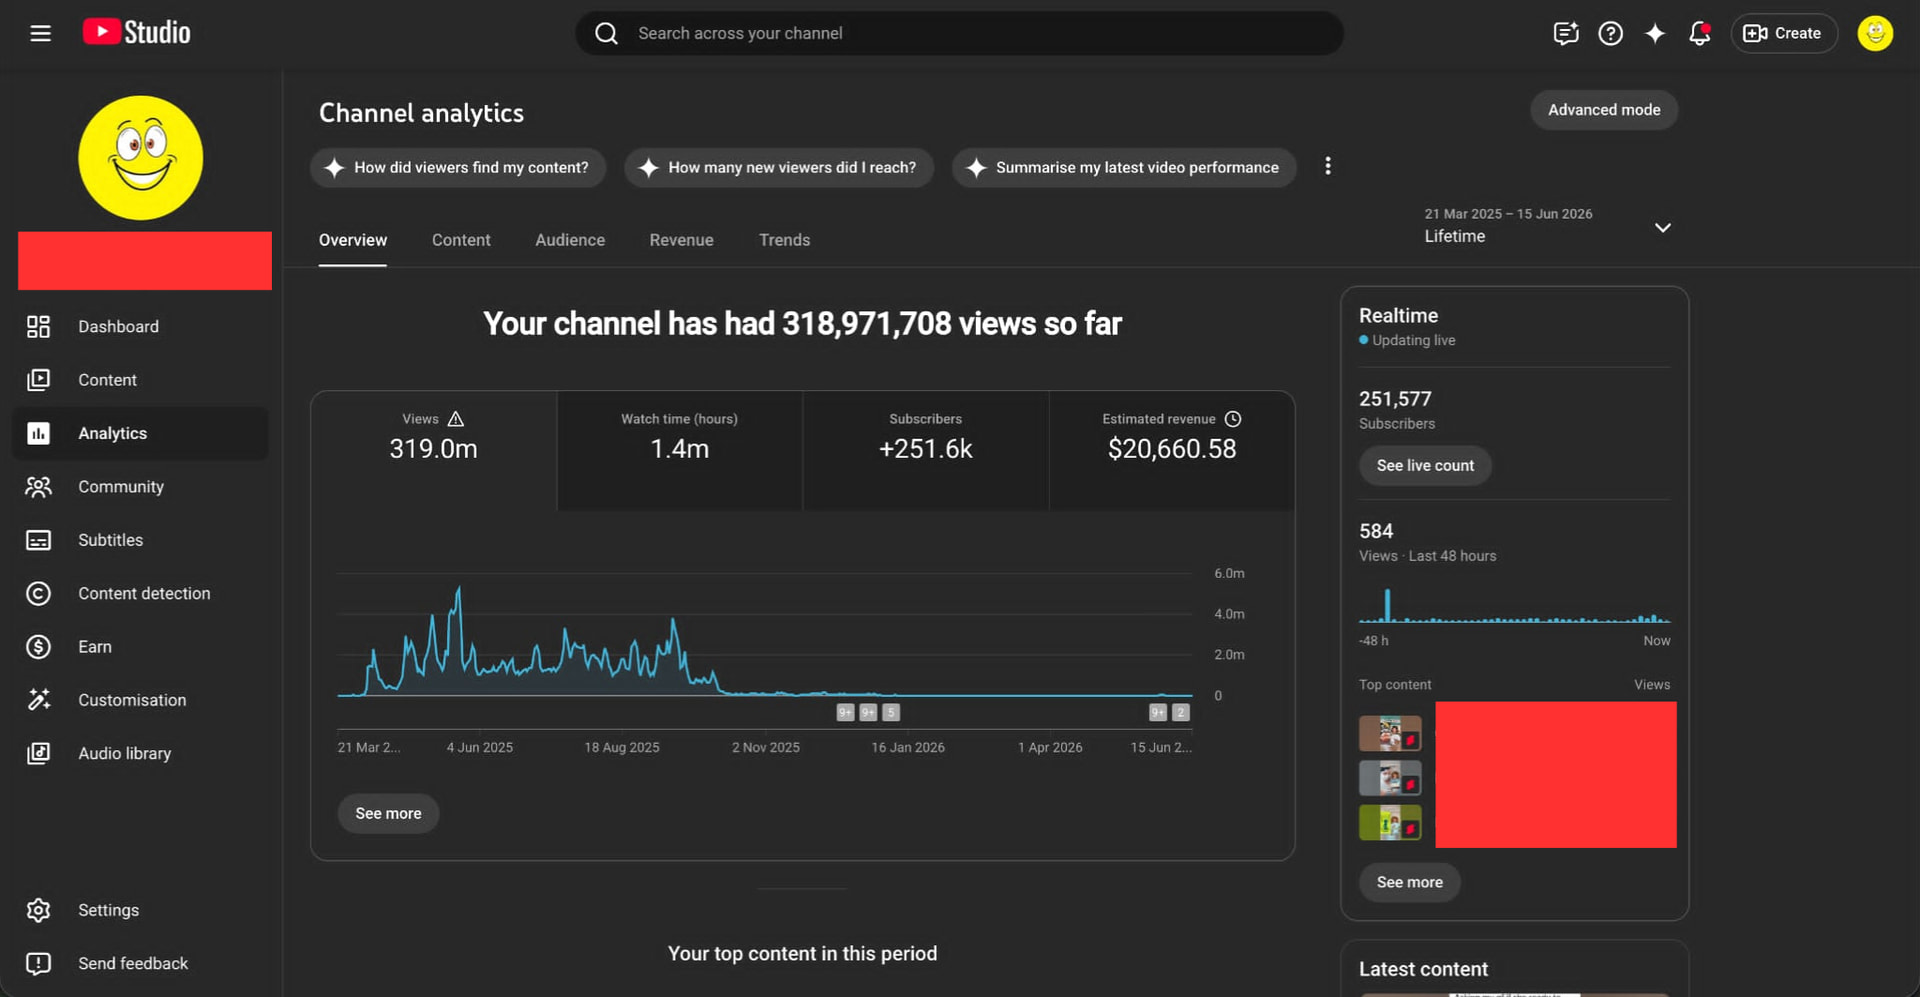Open more suggestions three-dot menu
1920x997 pixels.
1328,166
